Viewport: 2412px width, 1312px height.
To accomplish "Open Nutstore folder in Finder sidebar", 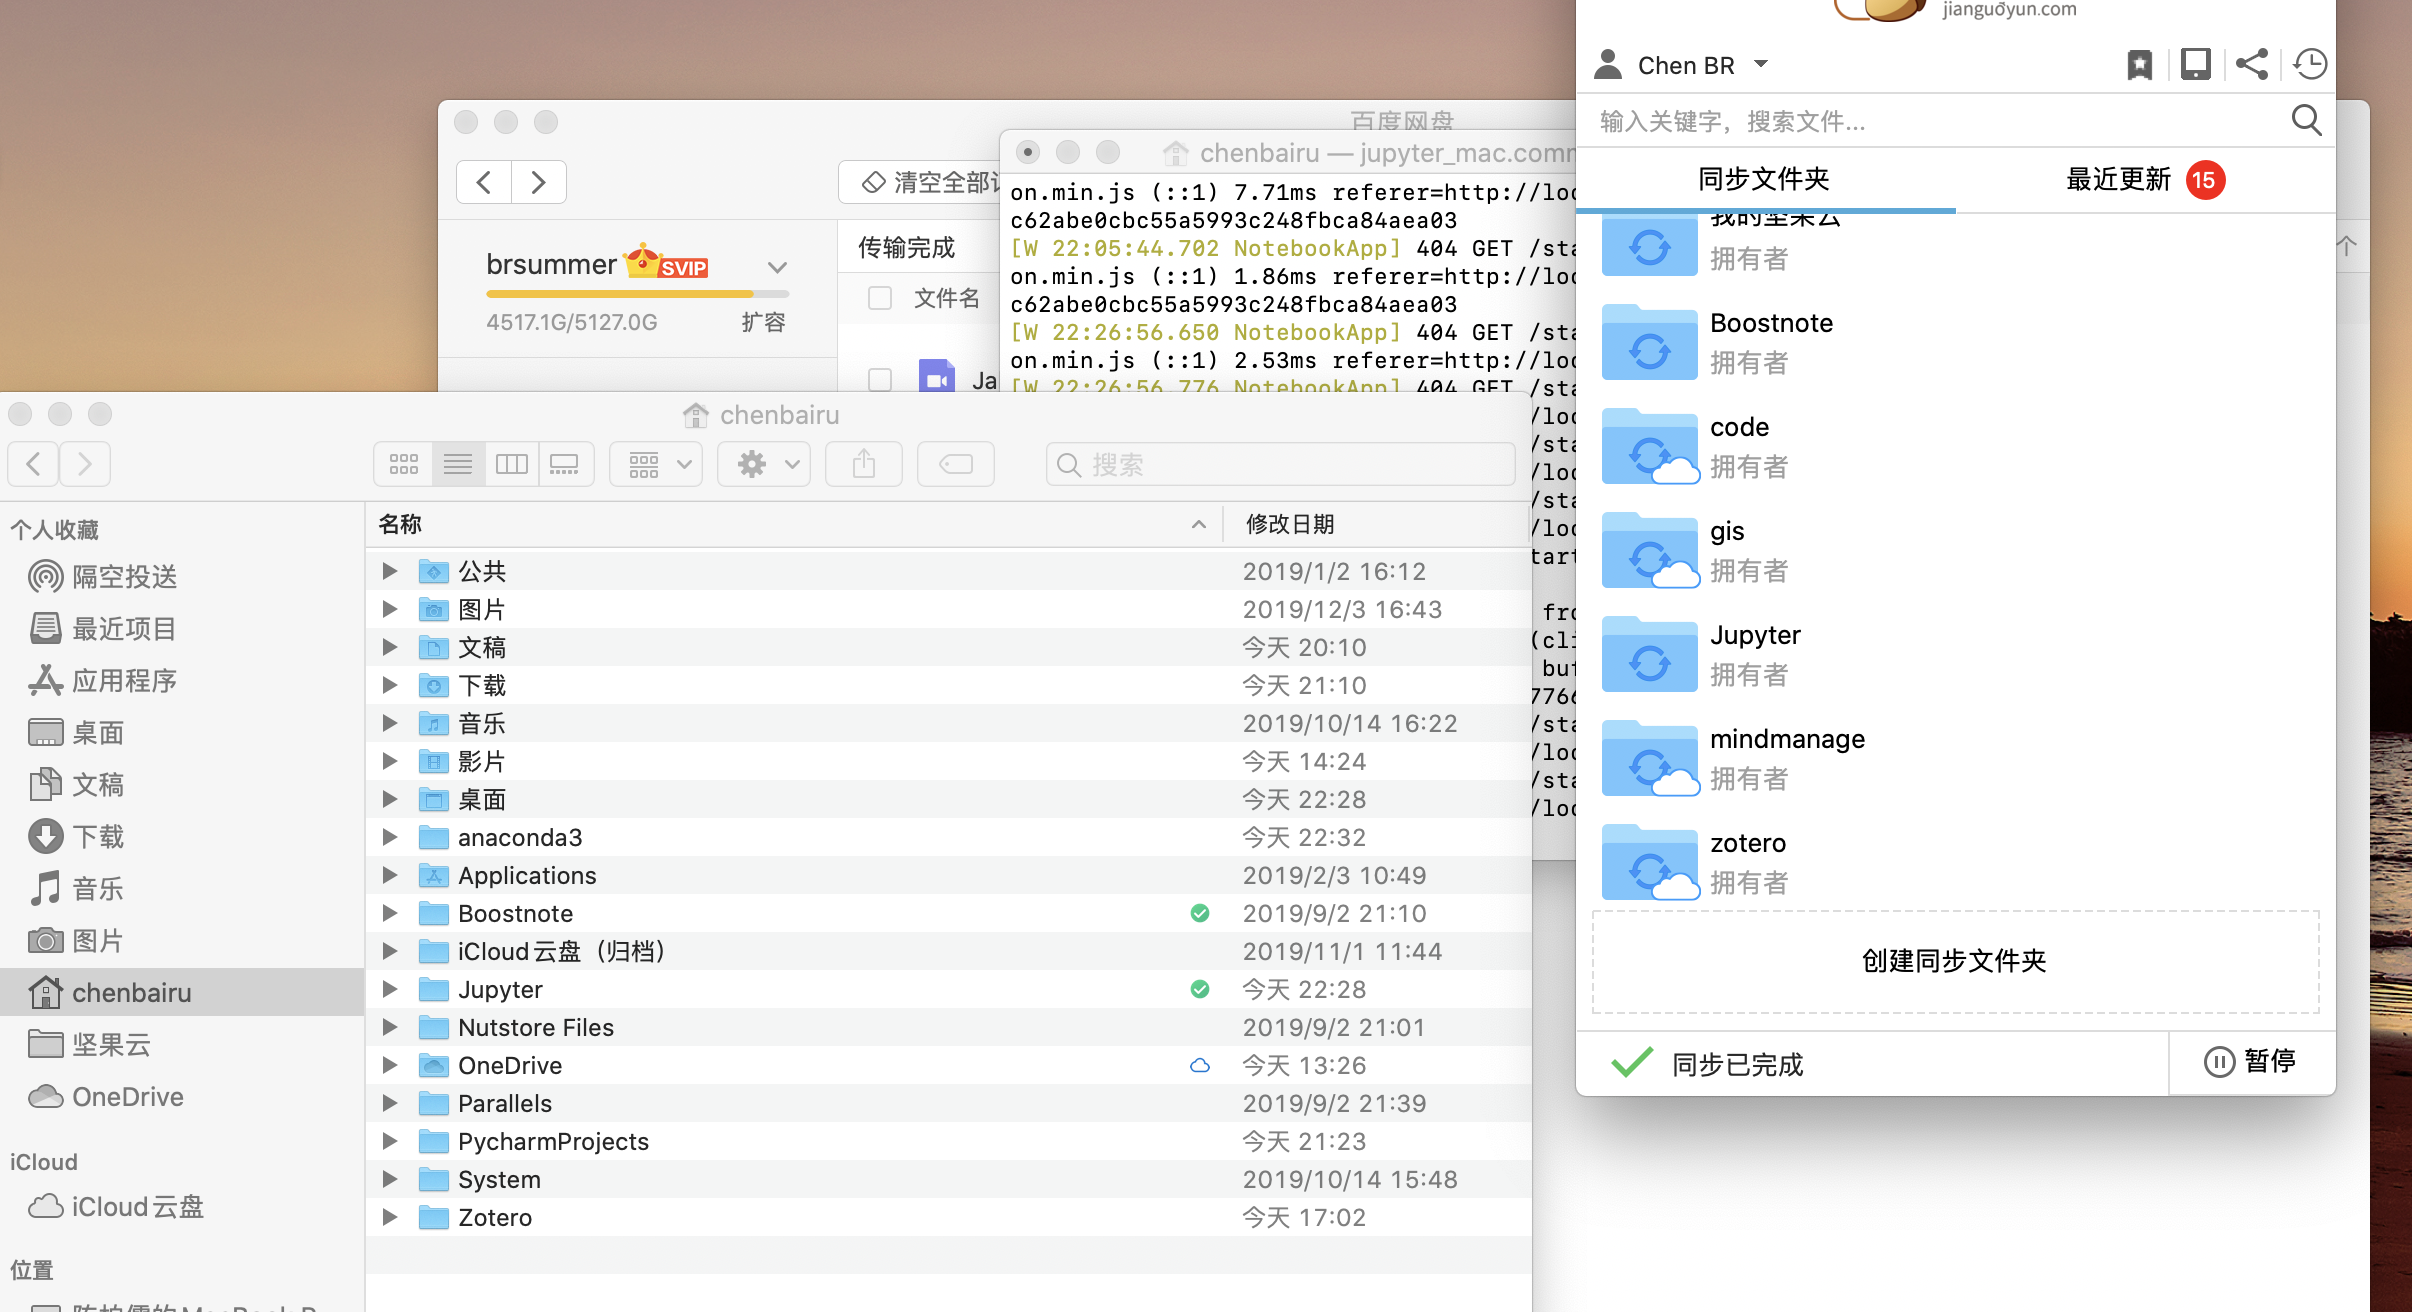I will click(90, 1045).
